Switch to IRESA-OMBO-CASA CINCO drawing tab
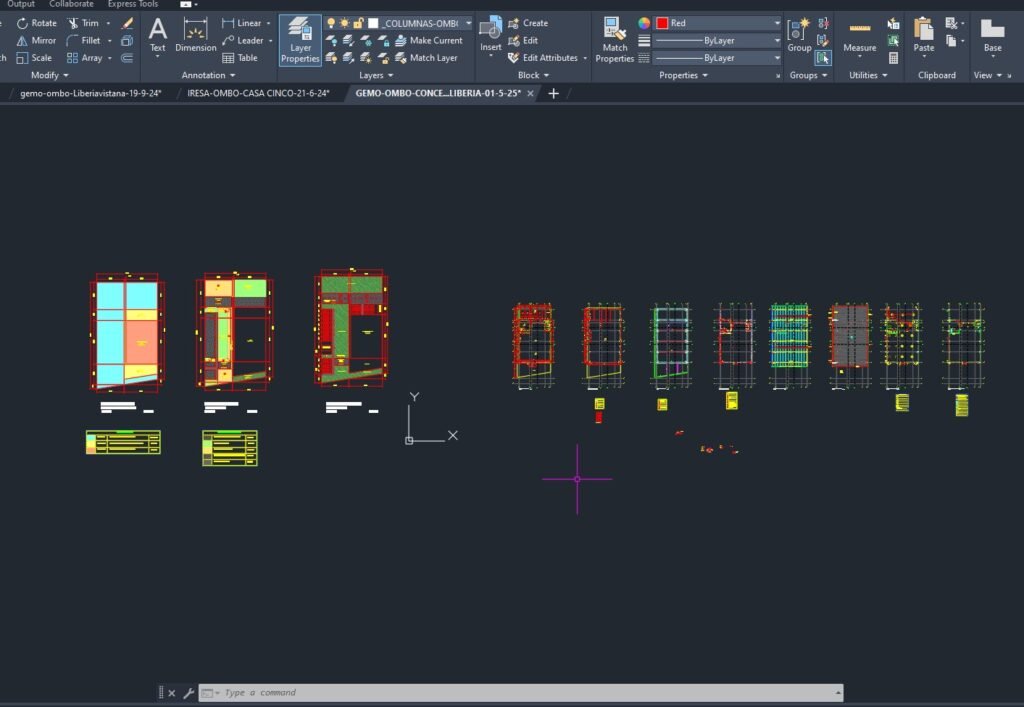1024x707 pixels. (x=258, y=93)
